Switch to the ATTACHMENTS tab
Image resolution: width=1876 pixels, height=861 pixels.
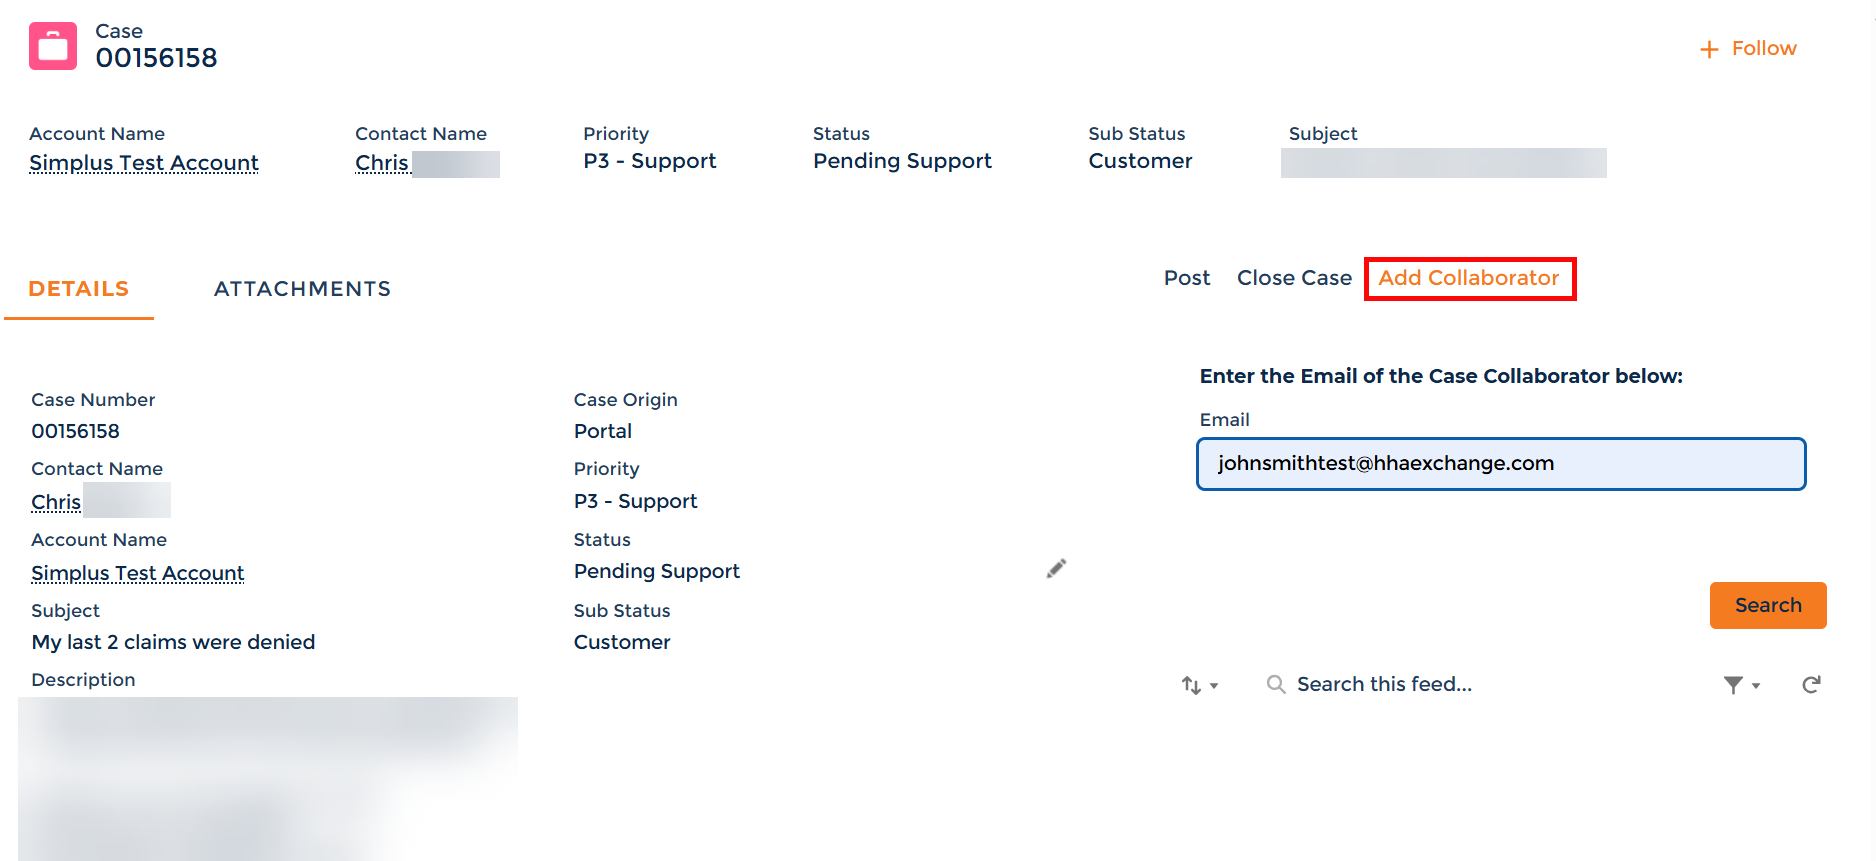point(301,288)
